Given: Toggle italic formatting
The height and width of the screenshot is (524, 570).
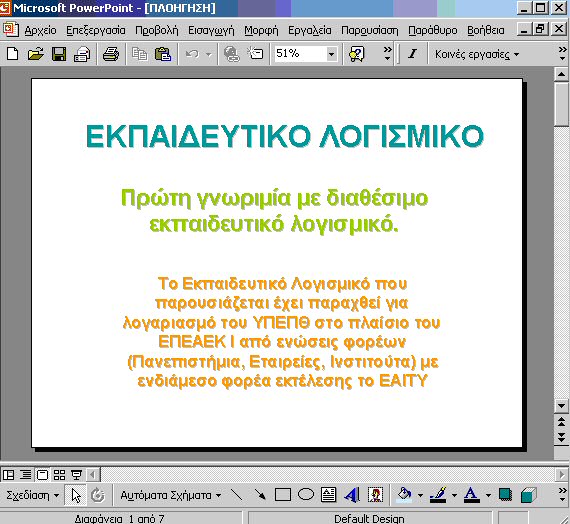Looking at the screenshot, I should pyautogui.click(x=412, y=54).
